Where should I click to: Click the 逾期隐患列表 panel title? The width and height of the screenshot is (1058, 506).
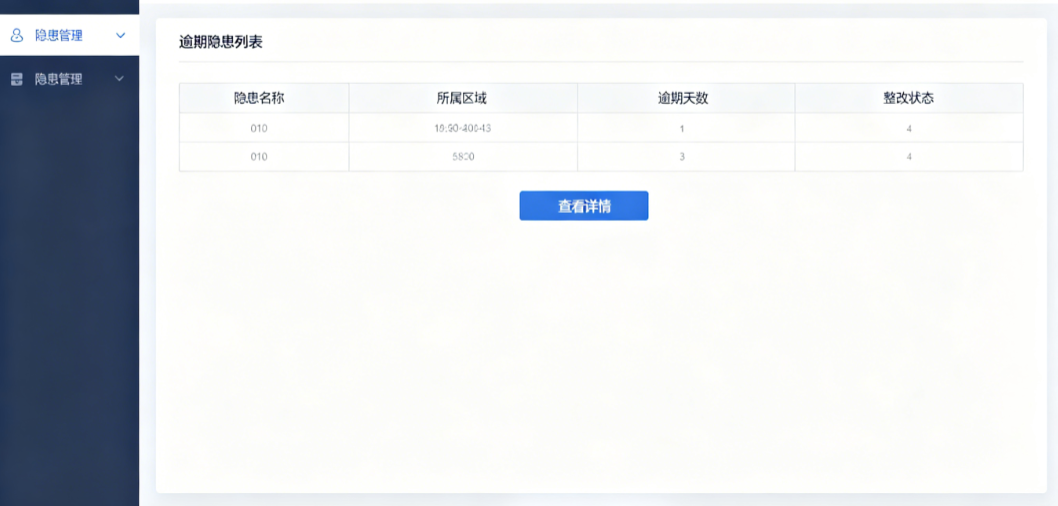pyautogui.click(x=221, y=42)
